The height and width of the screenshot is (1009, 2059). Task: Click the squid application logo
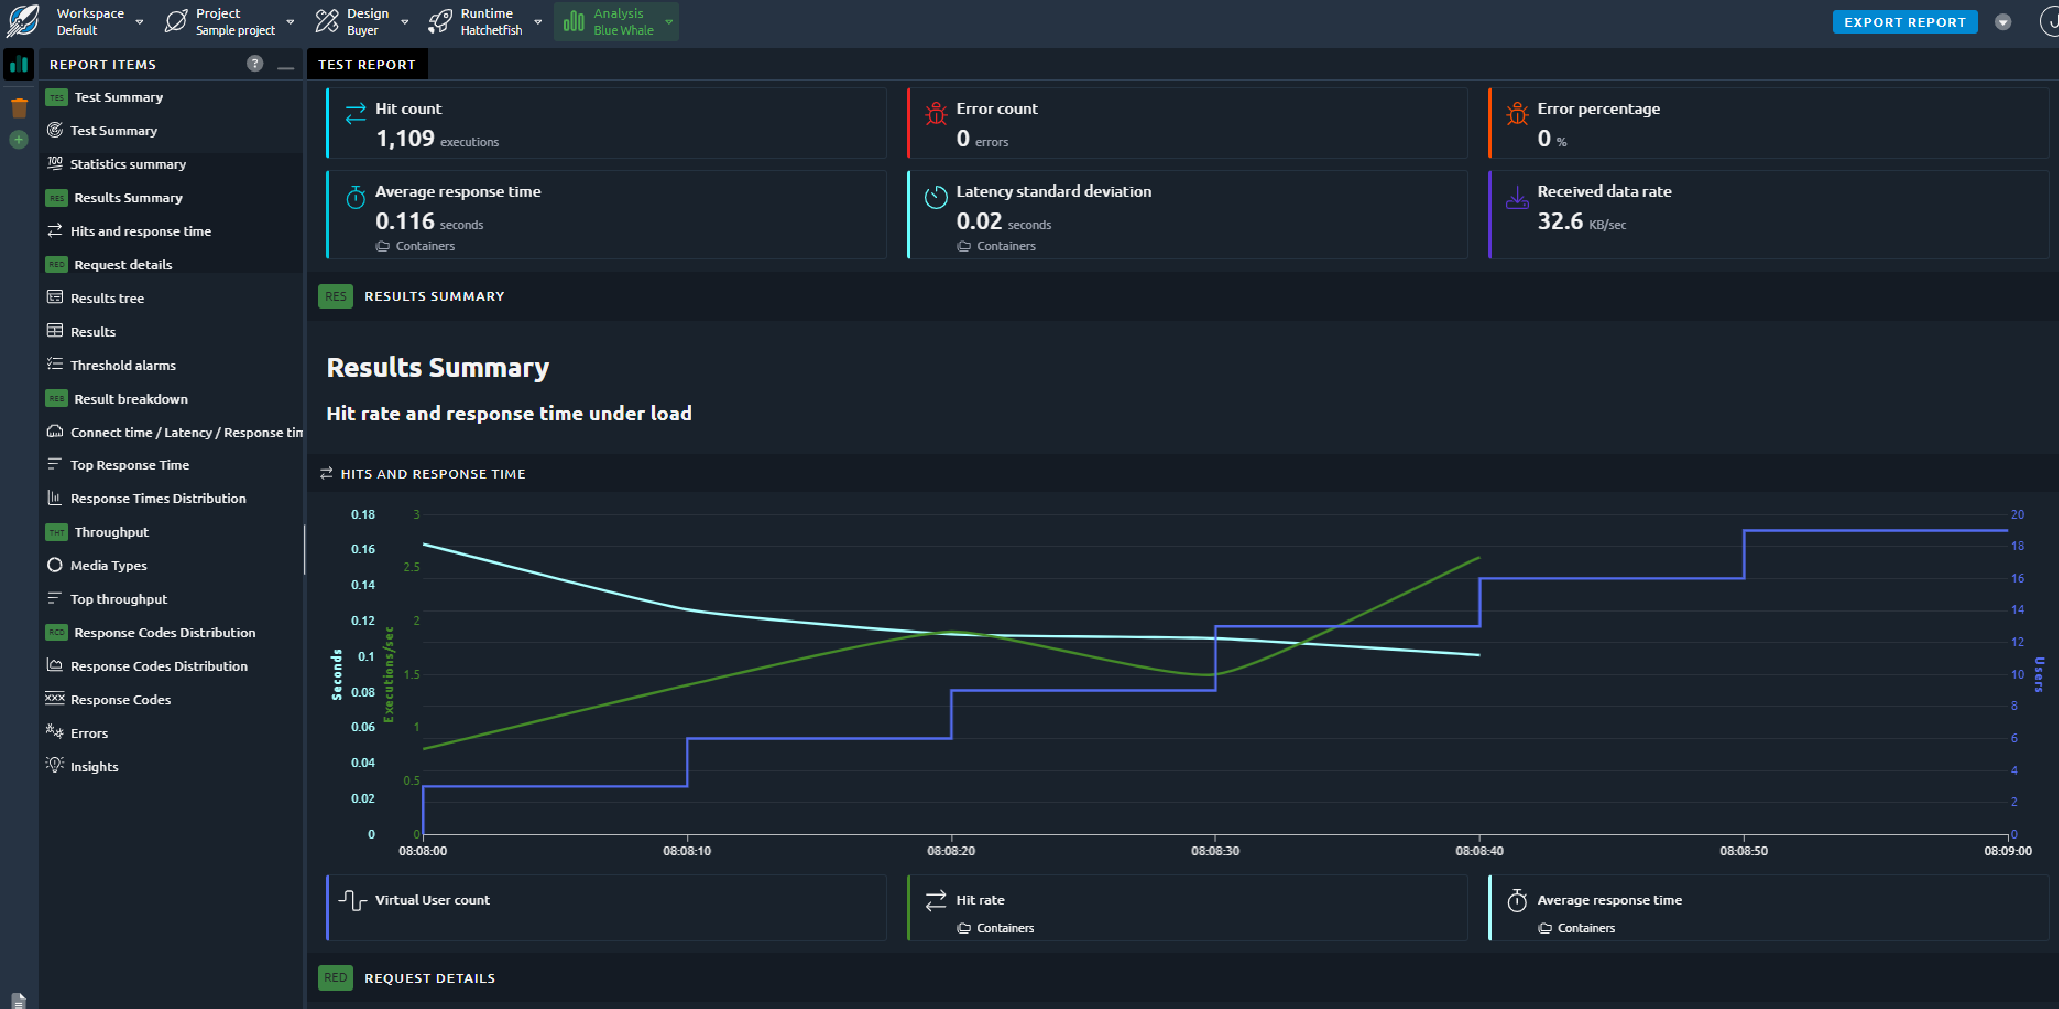pos(22,21)
